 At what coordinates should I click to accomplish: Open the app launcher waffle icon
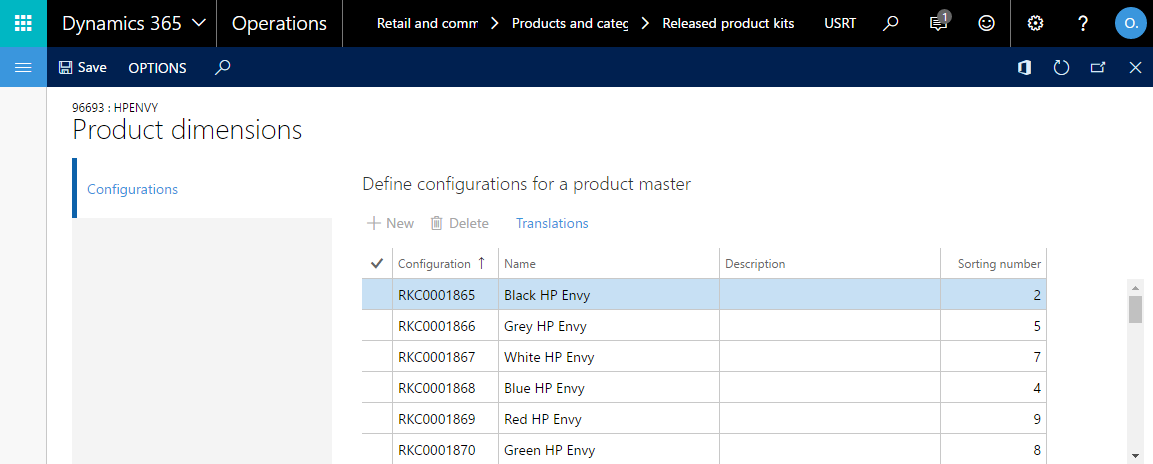pyautogui.click(x=24, y=24)
